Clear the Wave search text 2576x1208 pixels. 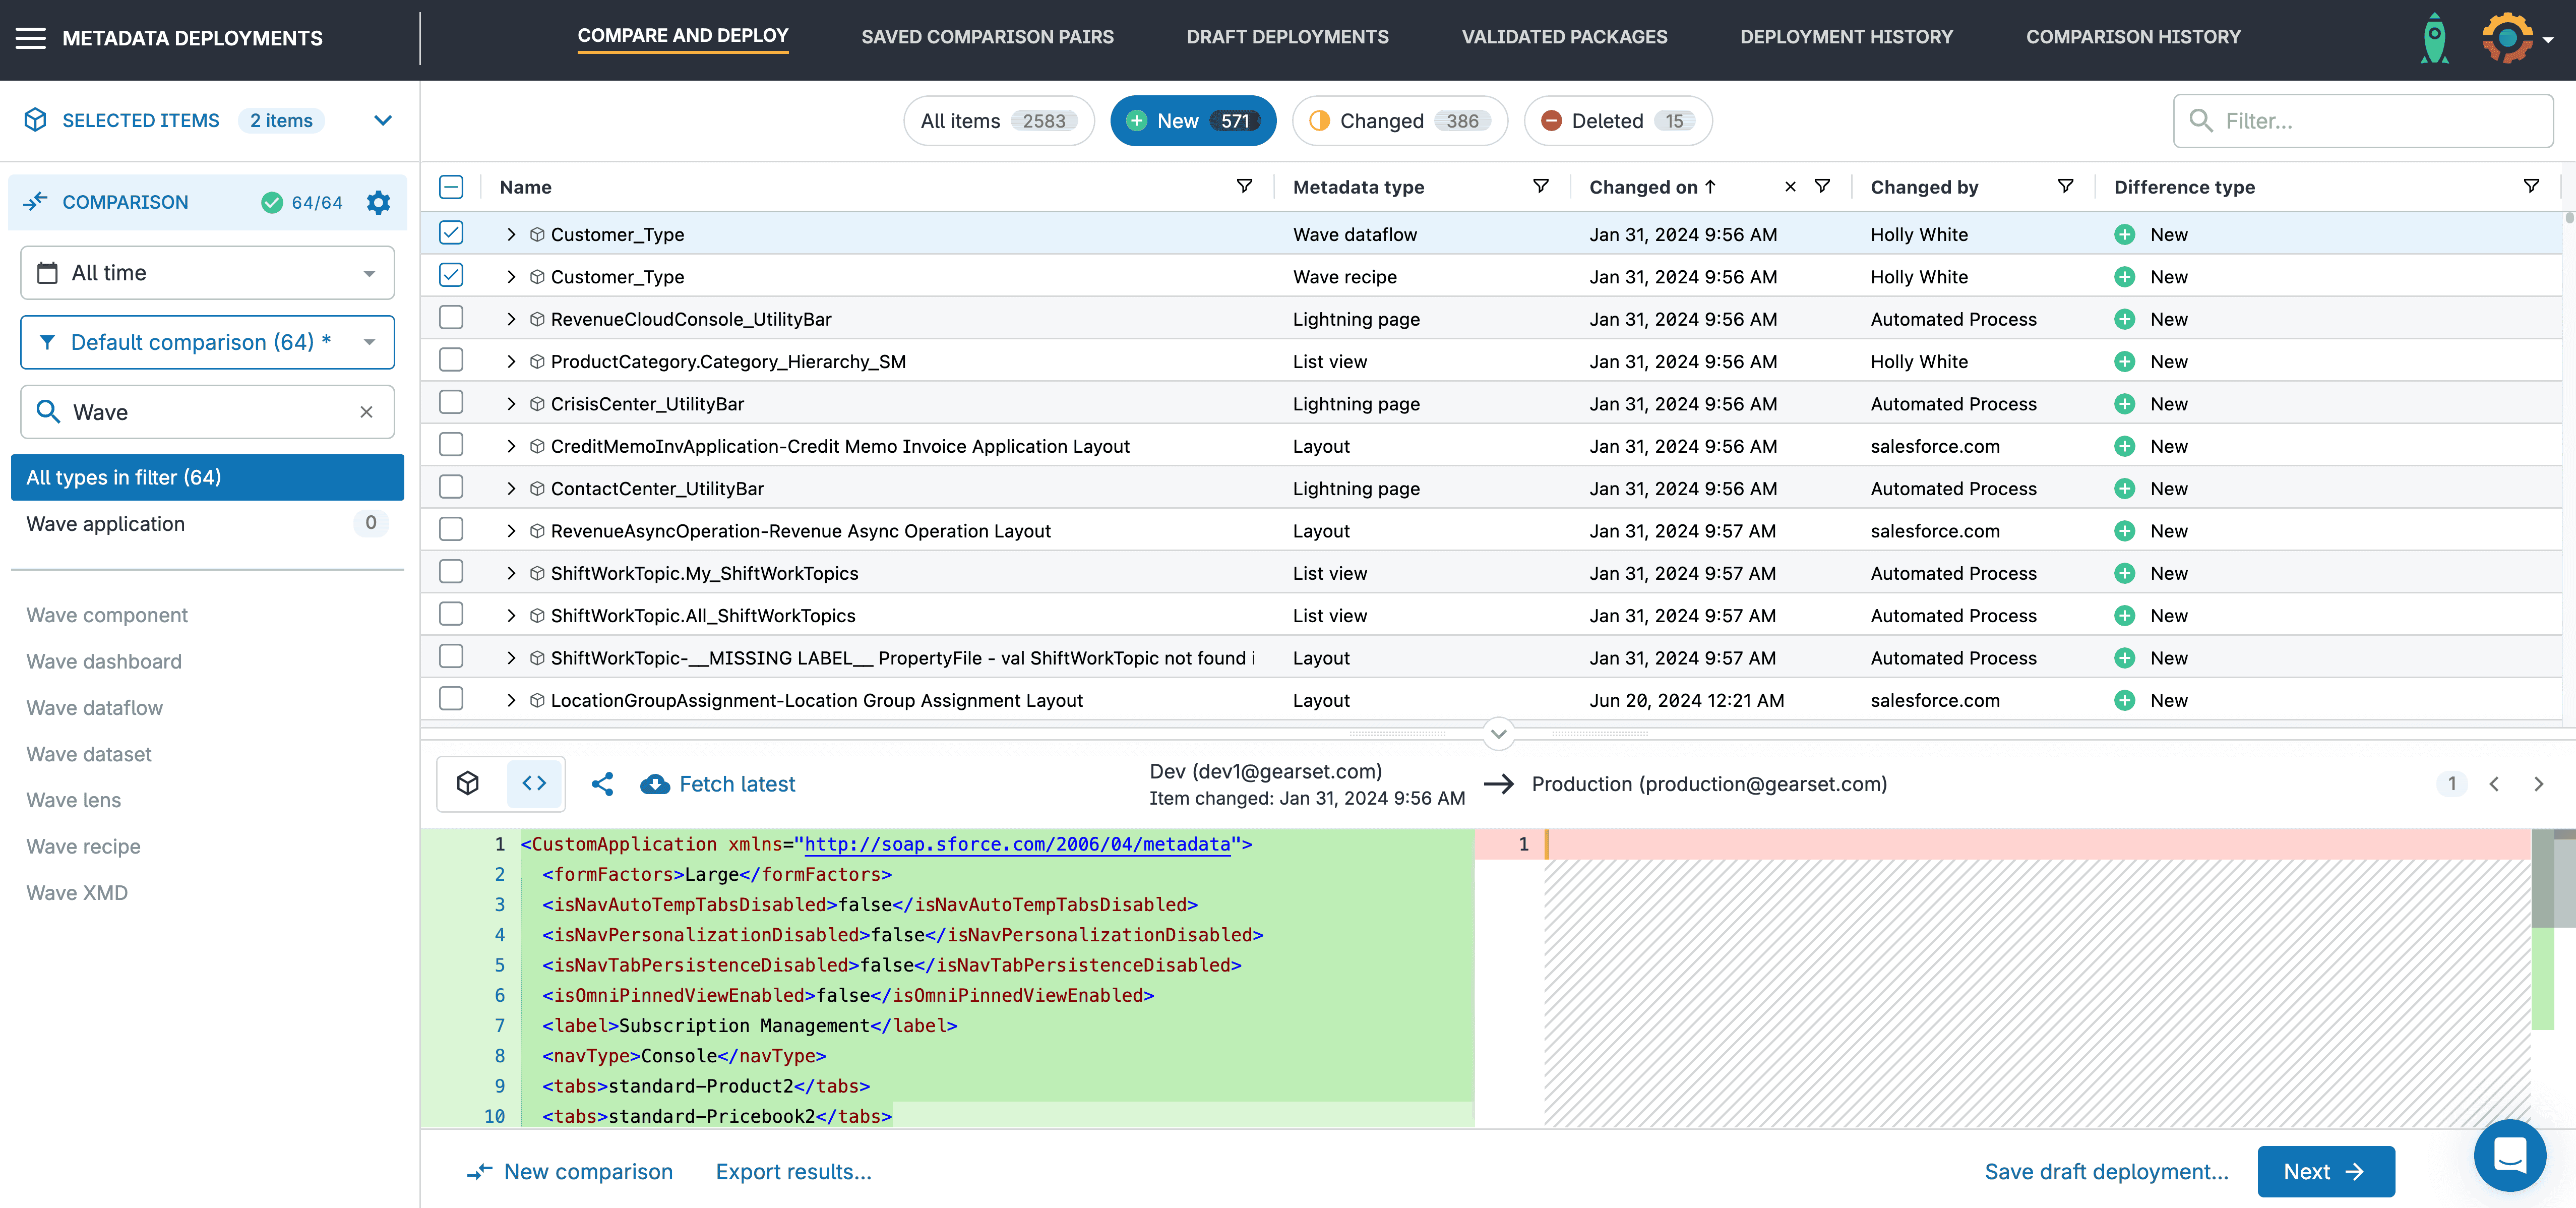click(366, 412)
